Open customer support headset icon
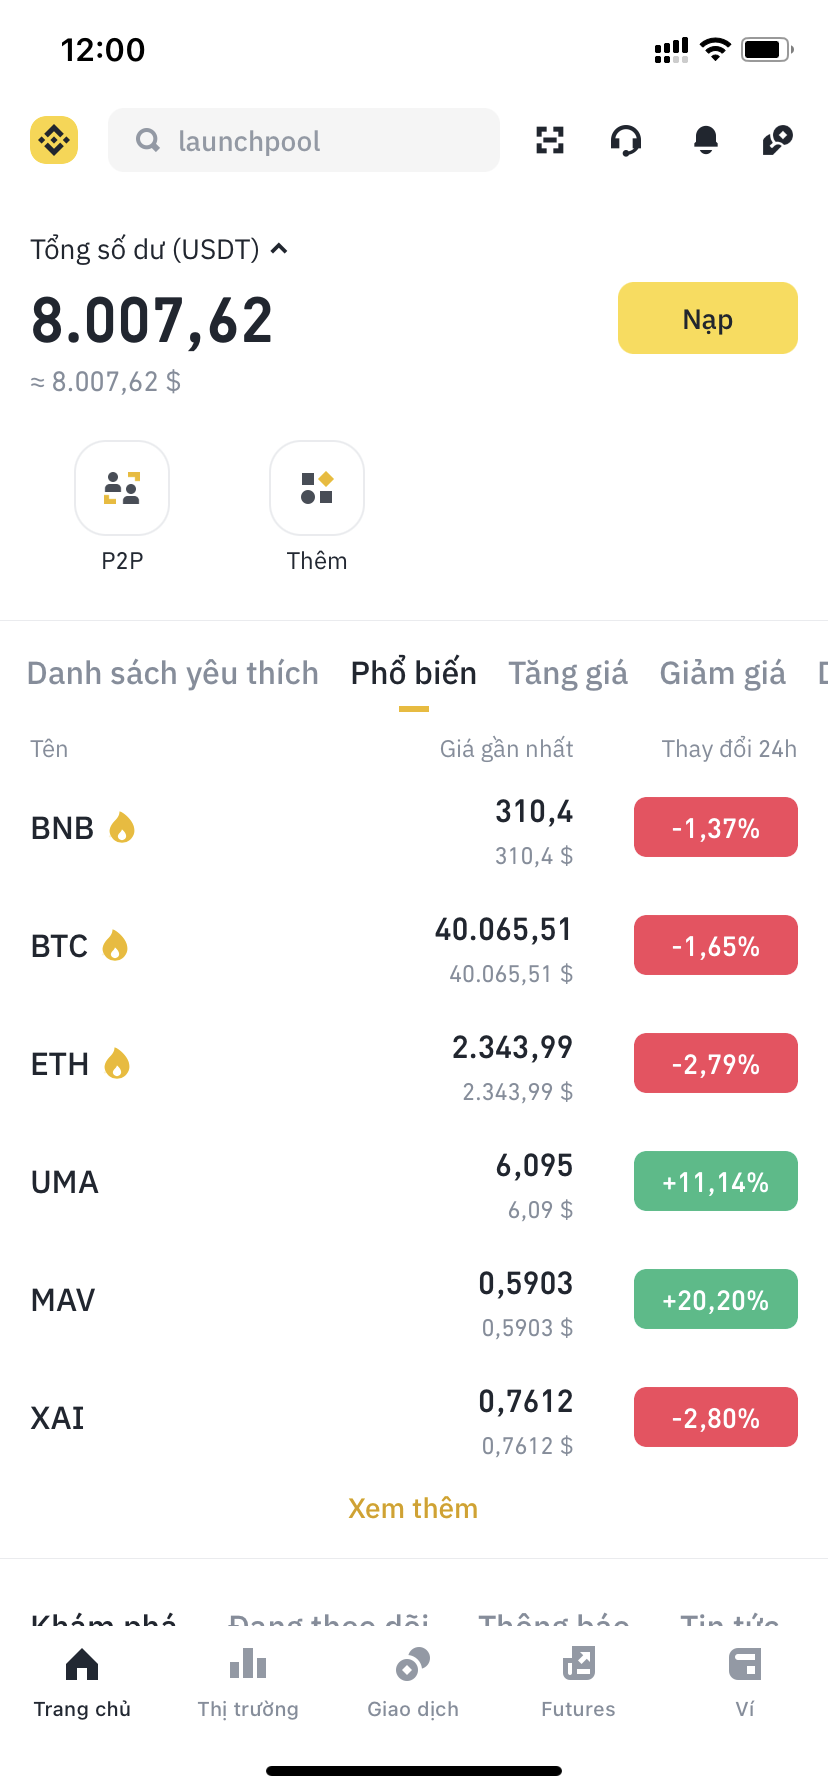The image size is (828, 1792). click(x=626, y=141)
